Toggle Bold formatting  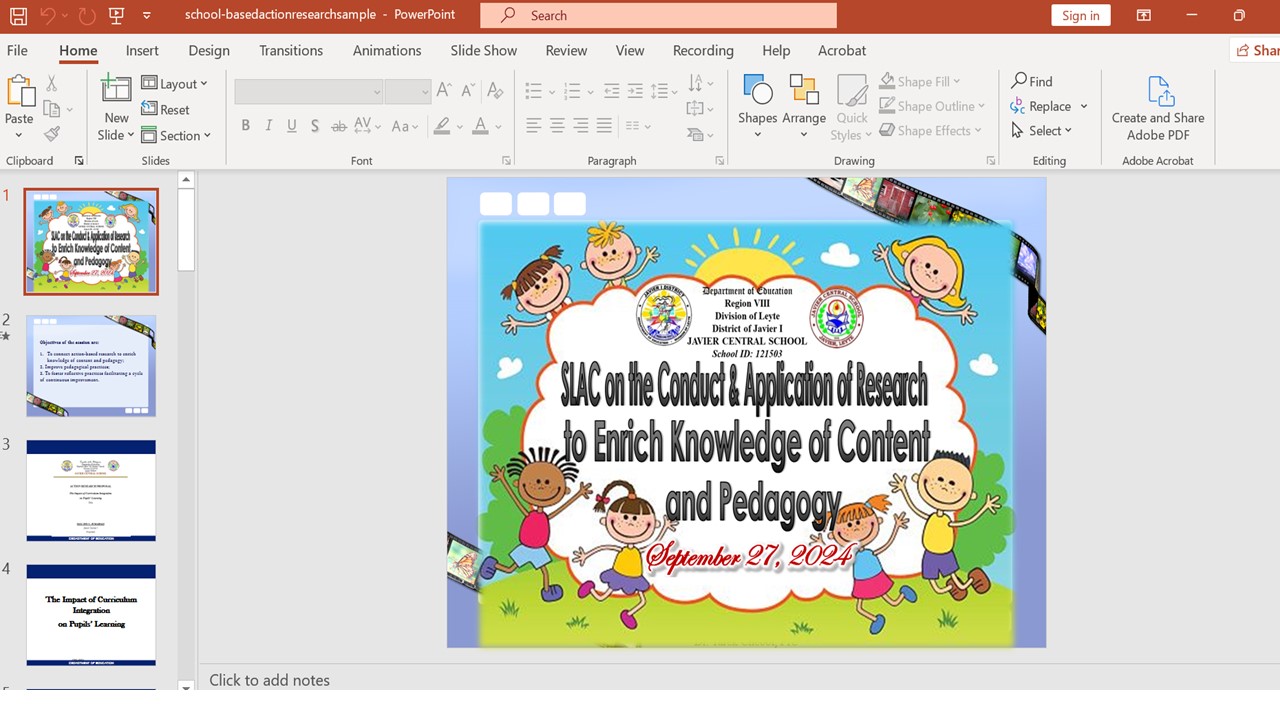[x=245, y=126]
